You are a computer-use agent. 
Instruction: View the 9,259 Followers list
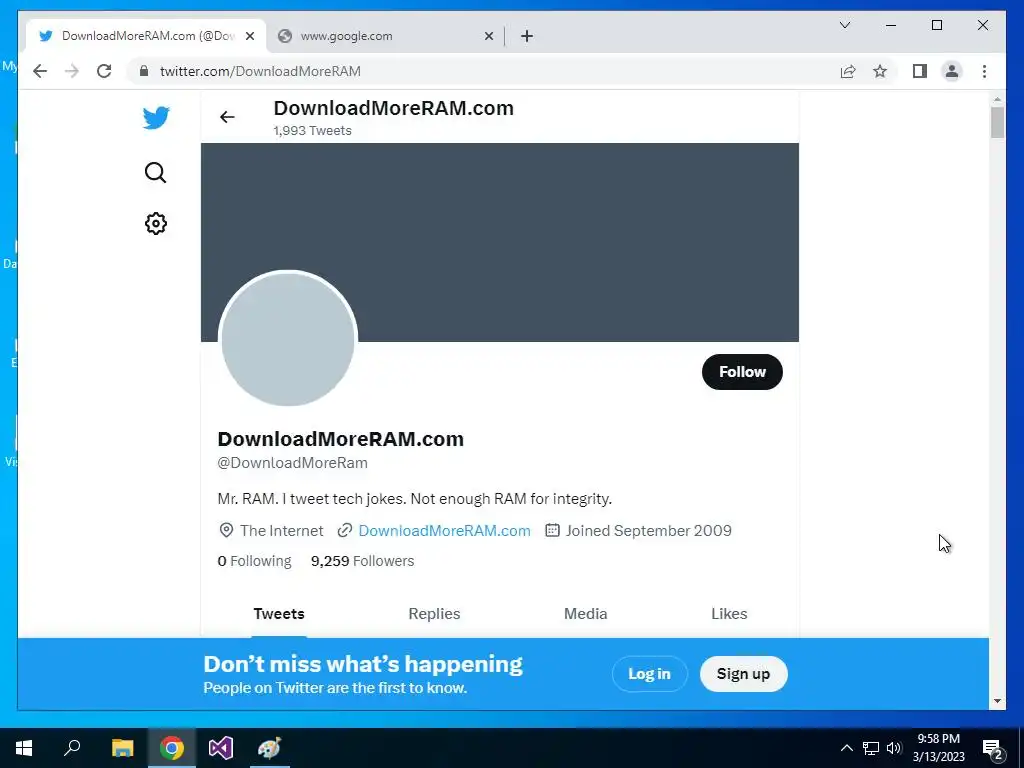(x=362, y=561)
